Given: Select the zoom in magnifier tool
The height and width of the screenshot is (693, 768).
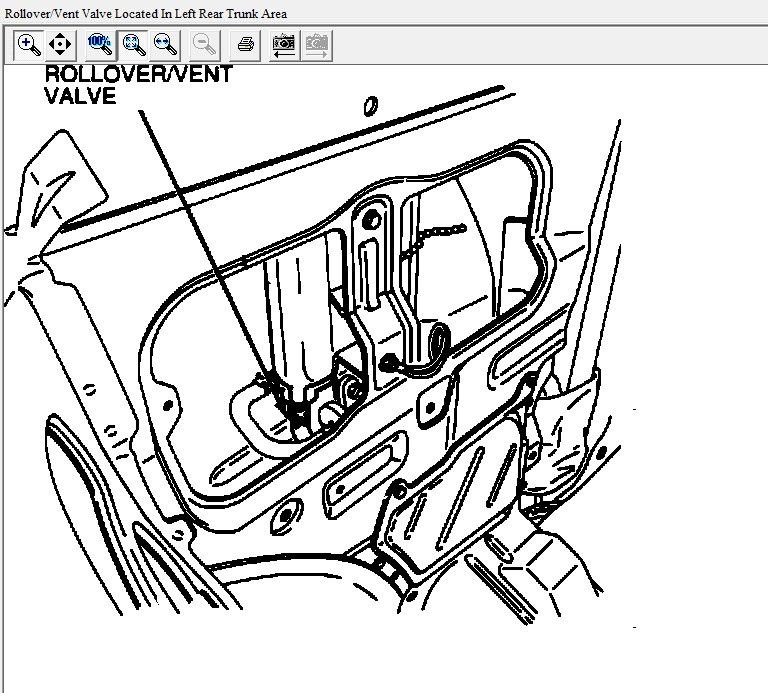Looking at the screenshot, I should [29, 44].
